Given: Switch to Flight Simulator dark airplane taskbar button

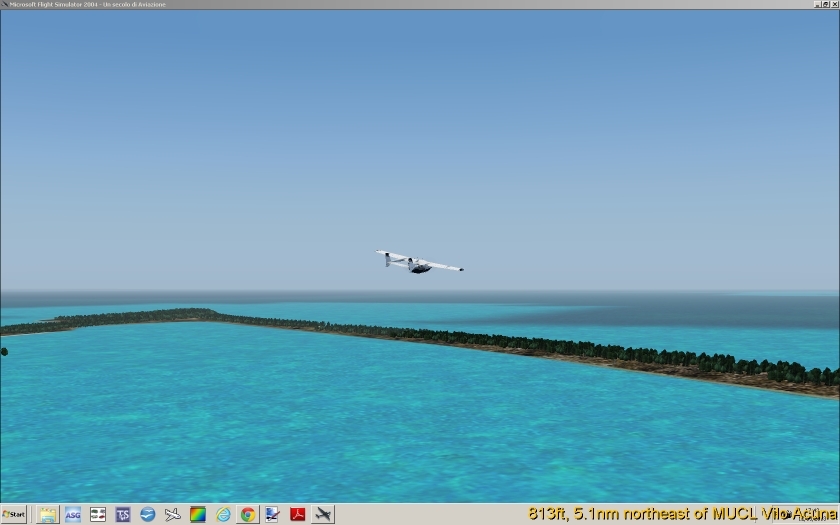Looking at the screenshot, I should point(323,515).
